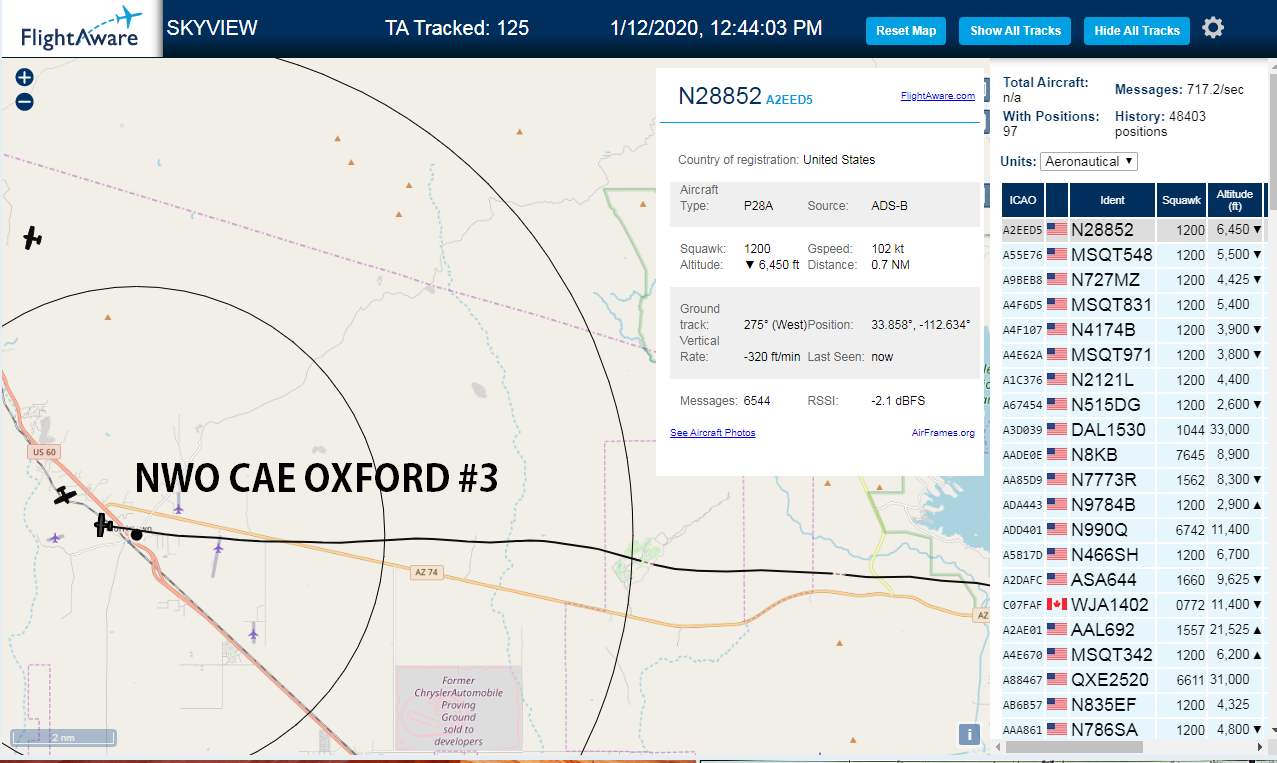Click the map scale bar showing 2 nm

[x=63, y=738]
